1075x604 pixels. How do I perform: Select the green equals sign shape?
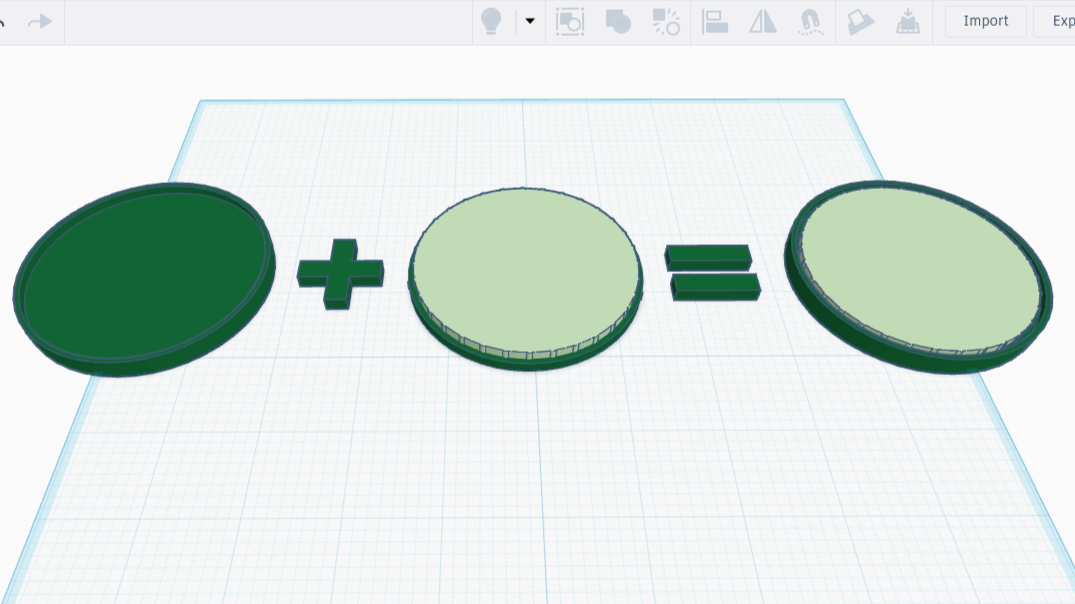pyautogui.click(x=712, y=272)
